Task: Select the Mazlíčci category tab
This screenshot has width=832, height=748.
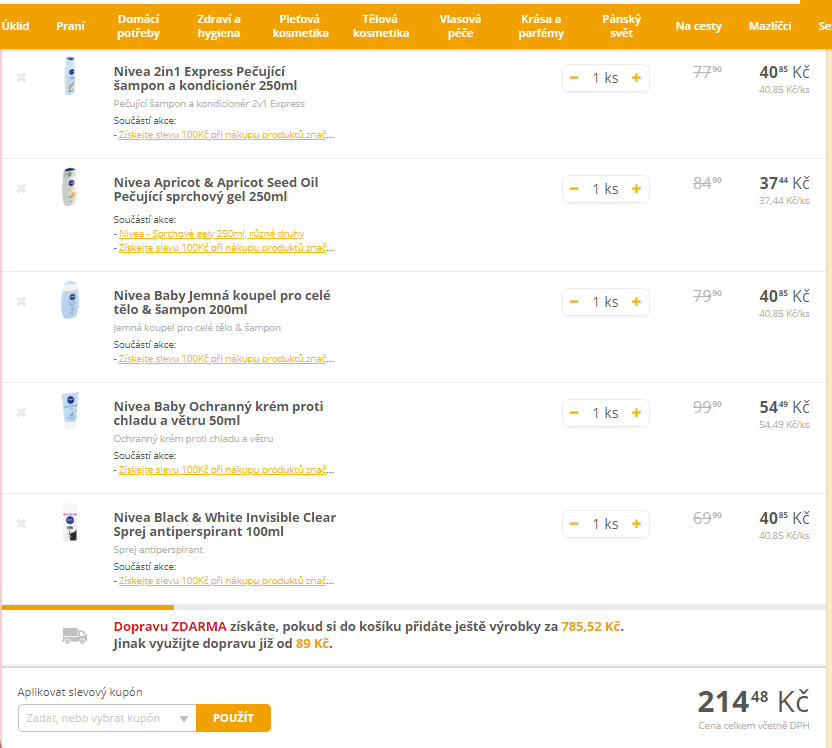Action: pos(770,26)
